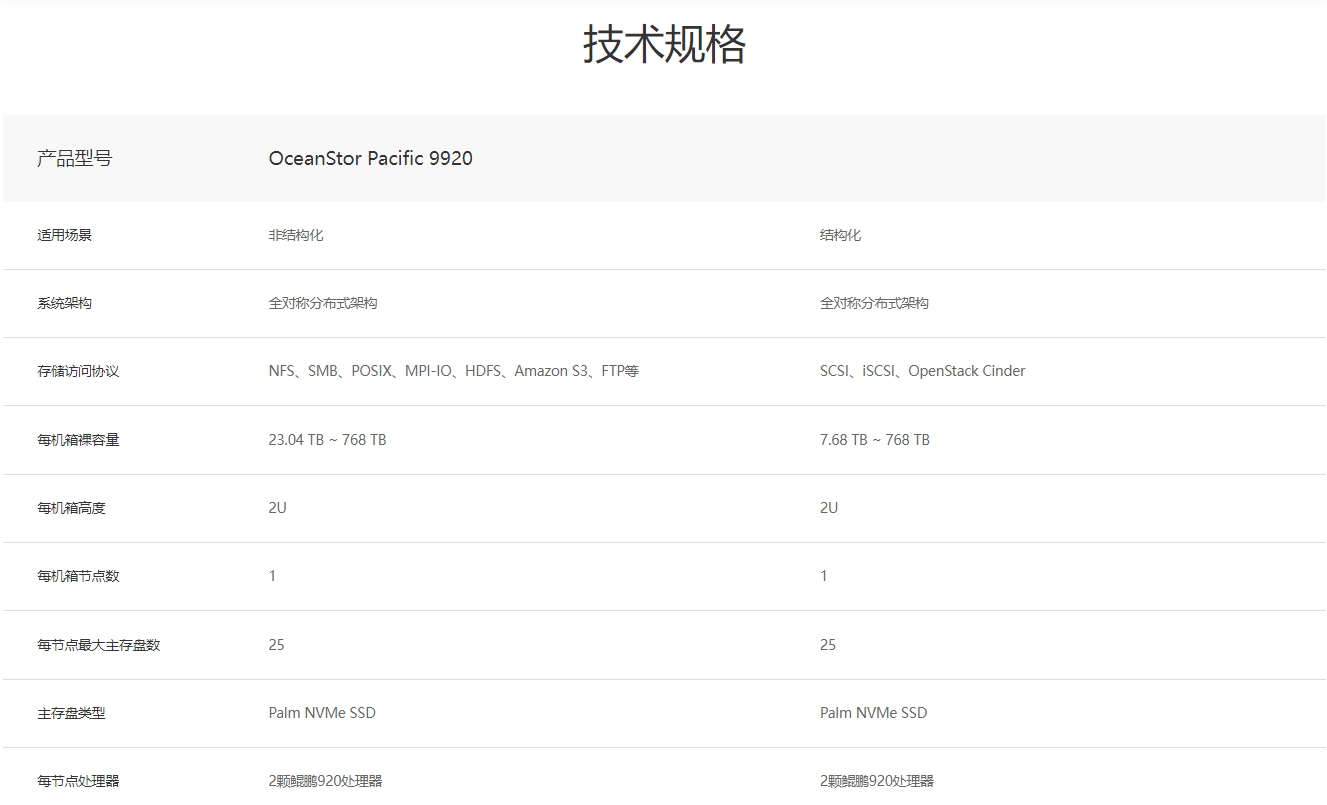Screen dimensions: 1327x805
Task: Select the 产品型号 label
Action: (x=75, y=158)
